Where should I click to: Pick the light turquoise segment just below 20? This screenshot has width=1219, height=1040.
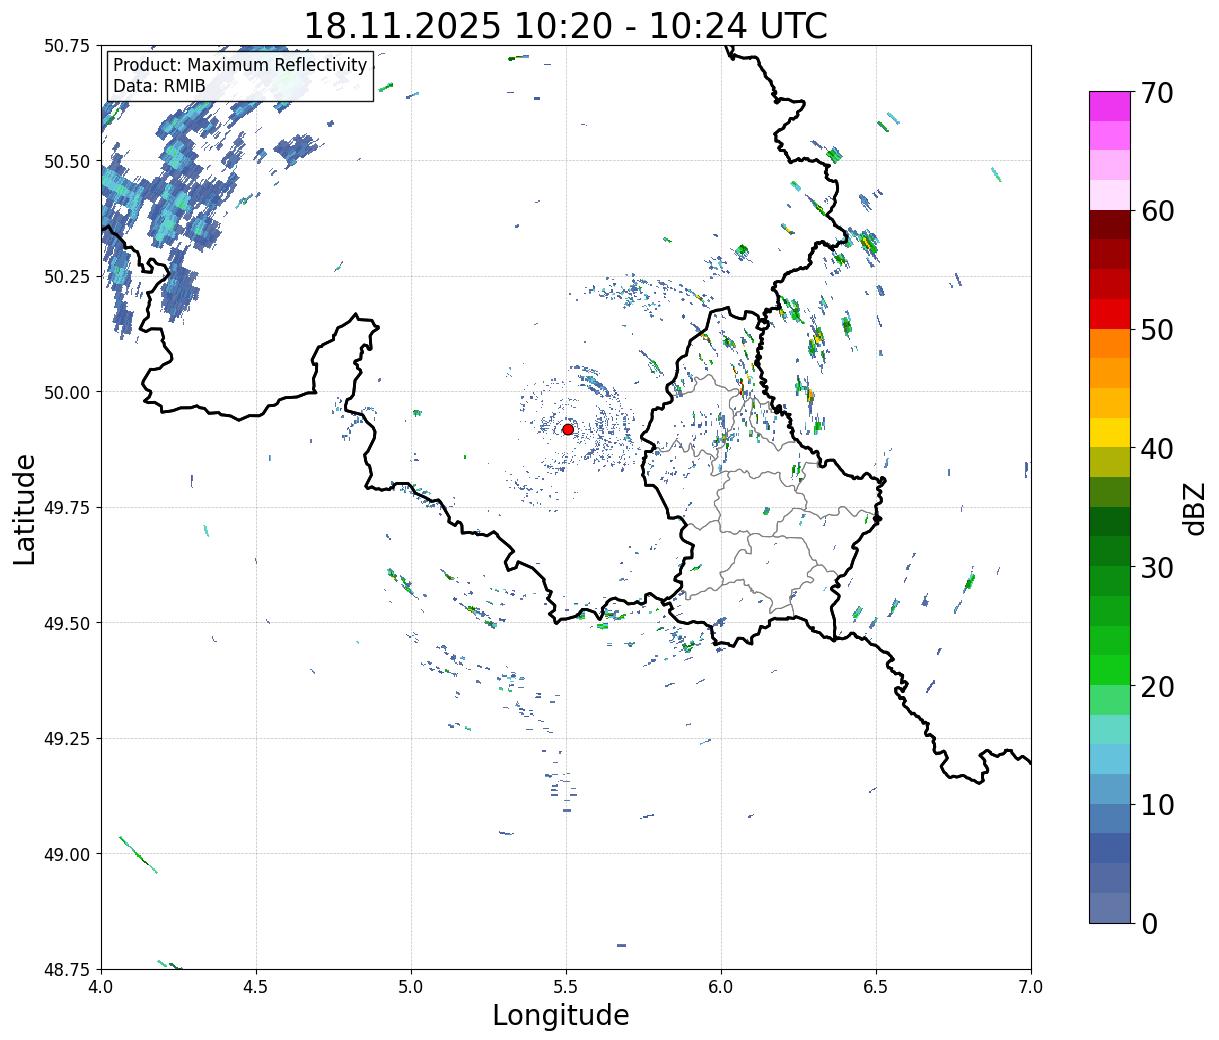[1110, 730]
